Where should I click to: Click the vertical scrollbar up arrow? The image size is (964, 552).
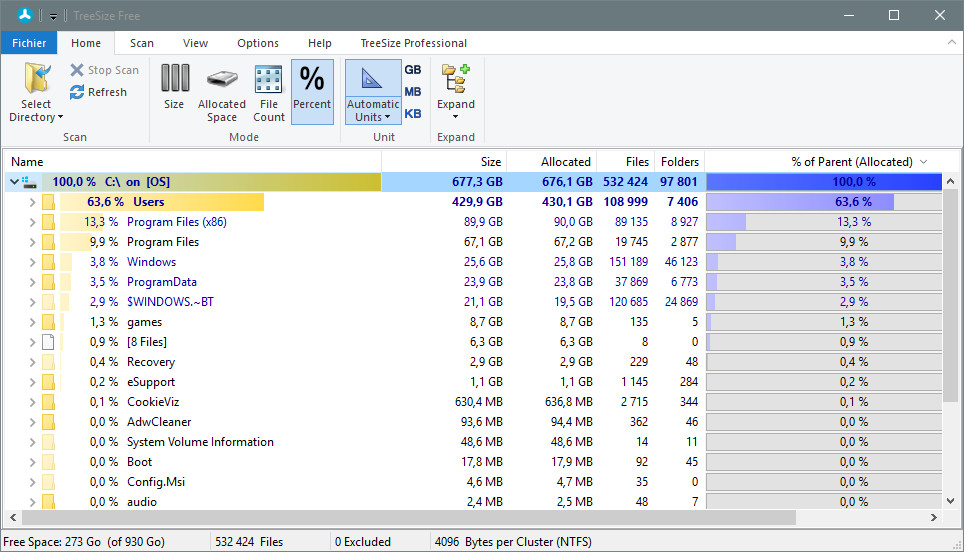coord(950,181)
